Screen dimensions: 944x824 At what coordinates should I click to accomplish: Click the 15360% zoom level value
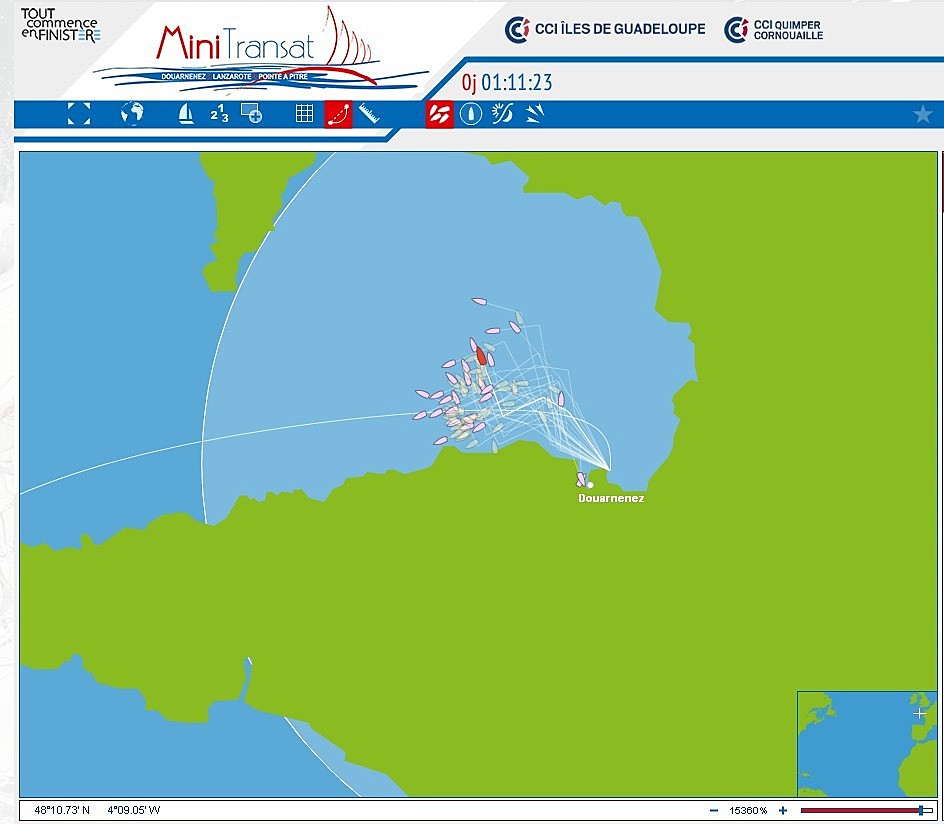pos(748,811)
